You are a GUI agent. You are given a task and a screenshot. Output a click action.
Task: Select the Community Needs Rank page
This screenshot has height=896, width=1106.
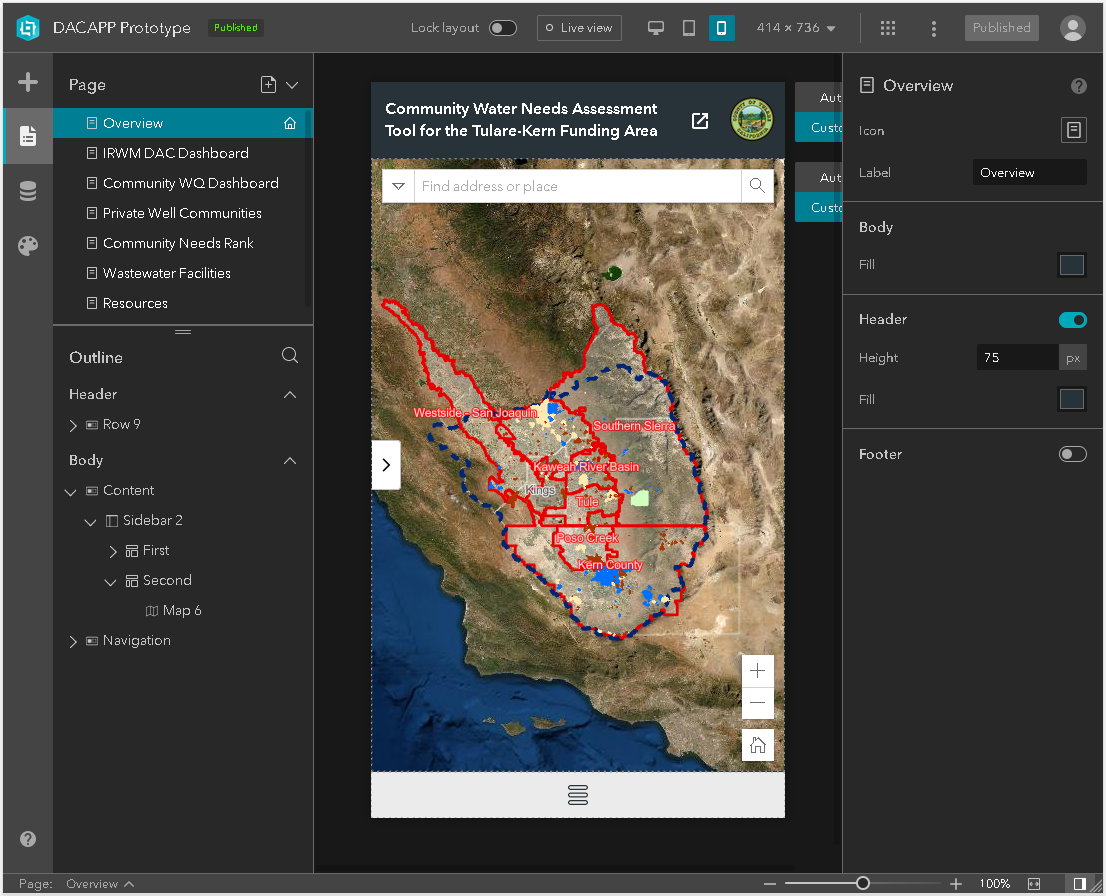tap(179, 243)
